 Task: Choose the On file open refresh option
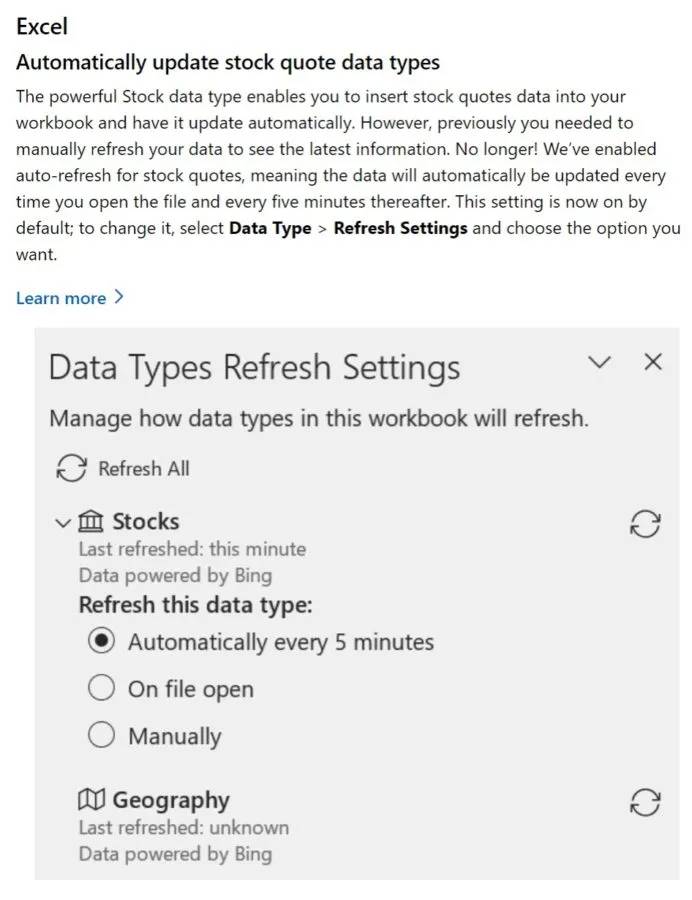(100, 688)
